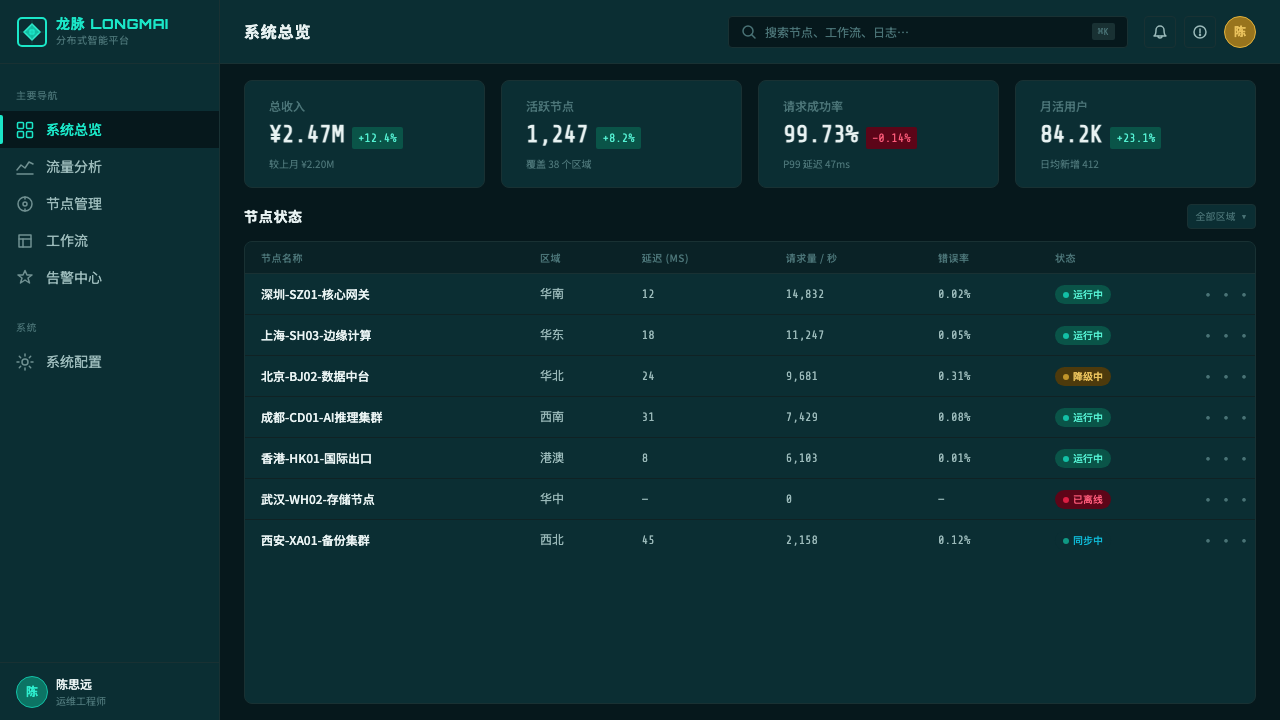Open more actions for 武汉-WH02-存储节点 row
Screen dimensions: 1280x720
(x=1226, y=500)
